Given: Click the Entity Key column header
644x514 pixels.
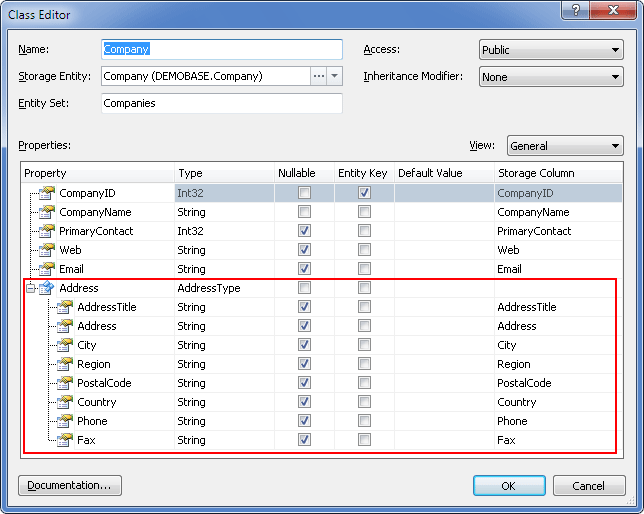Looking at the screenshot, I should (364, 173).
